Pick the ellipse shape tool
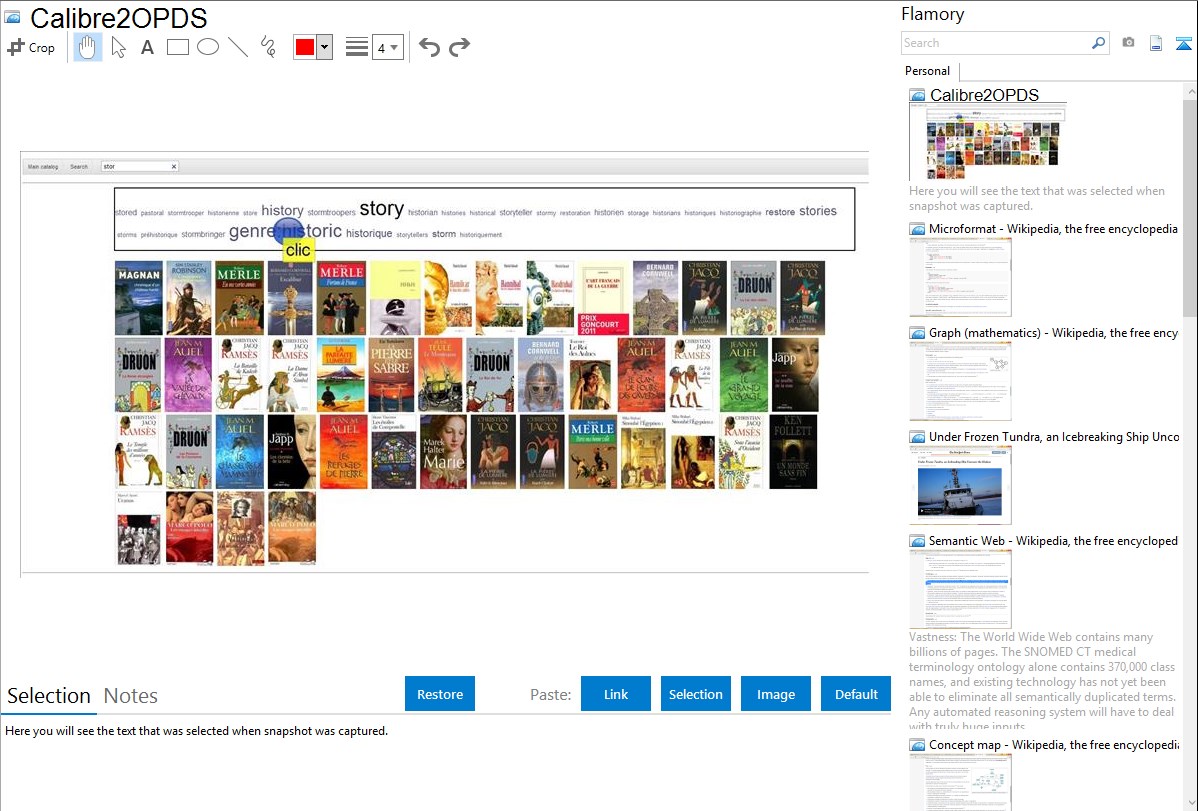 208,47
